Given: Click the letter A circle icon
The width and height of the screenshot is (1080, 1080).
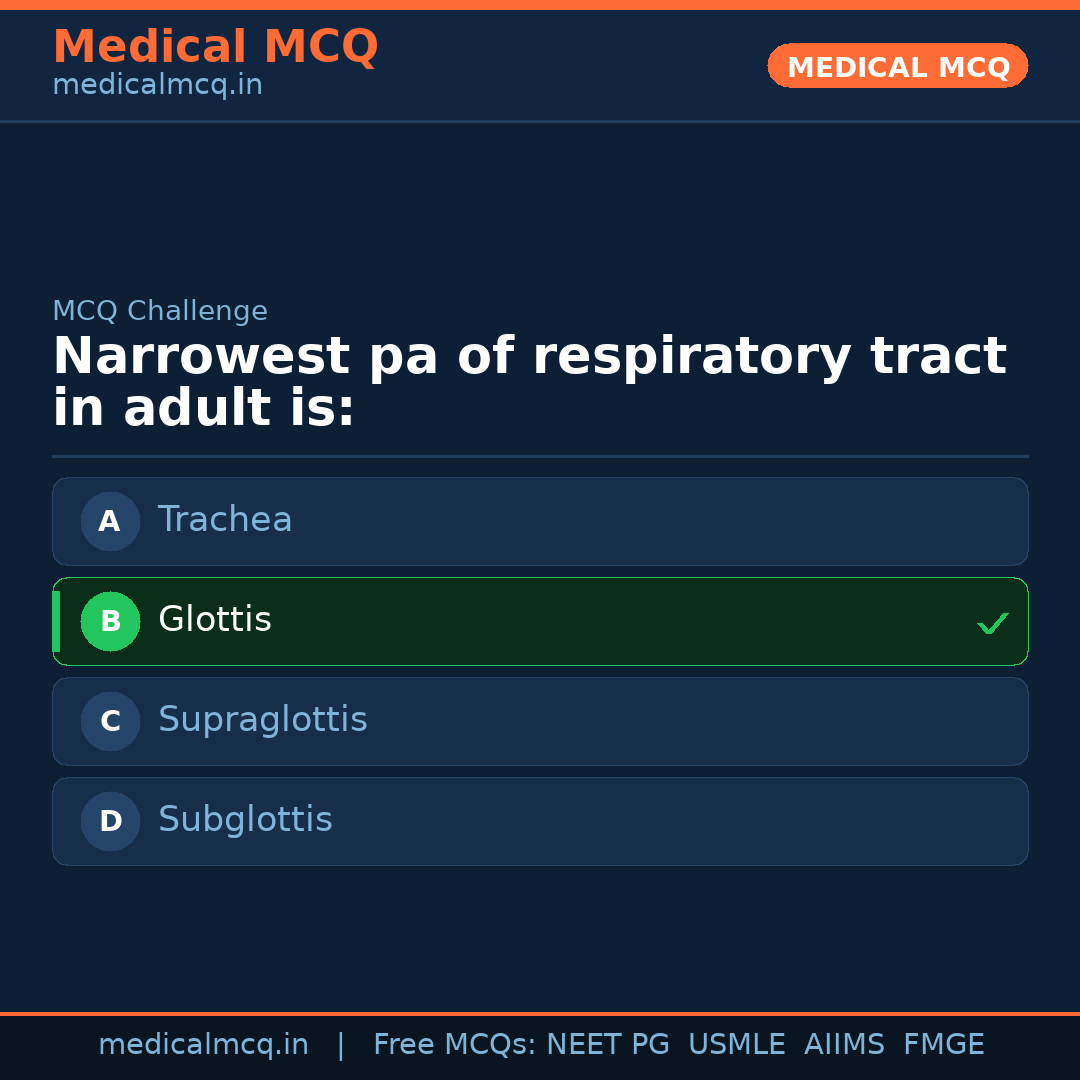Looking at the screenshot, I should click(110, 521).
